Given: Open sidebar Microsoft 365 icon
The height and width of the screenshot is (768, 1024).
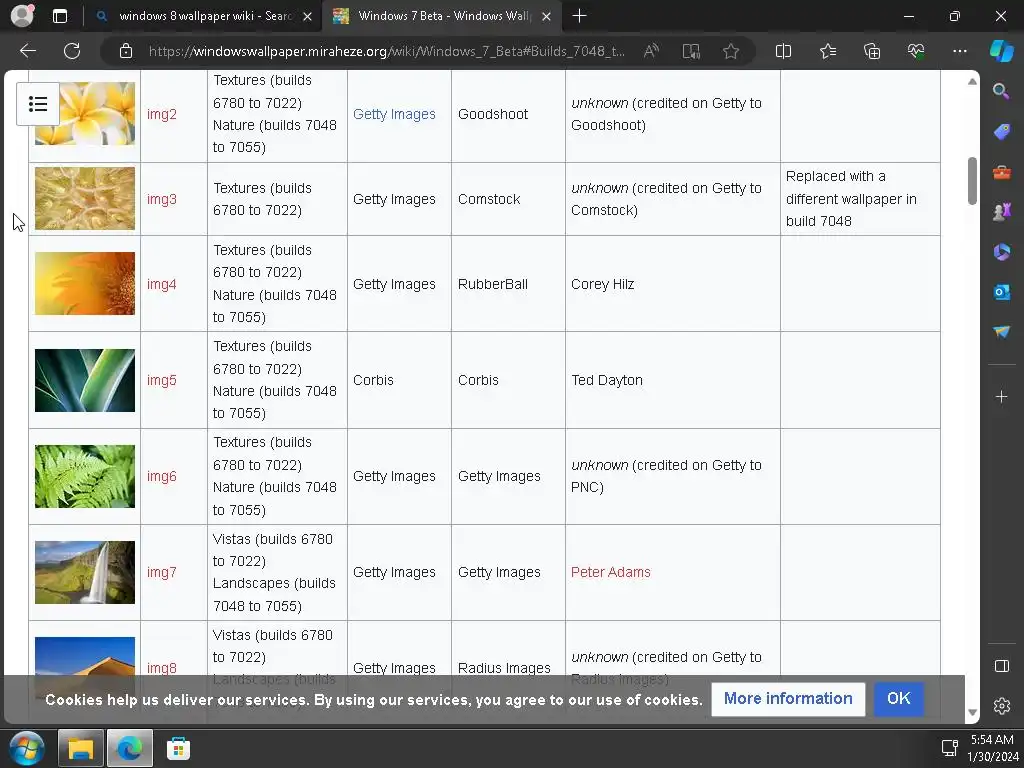Looking at the screenshot, I should 1001,252.
